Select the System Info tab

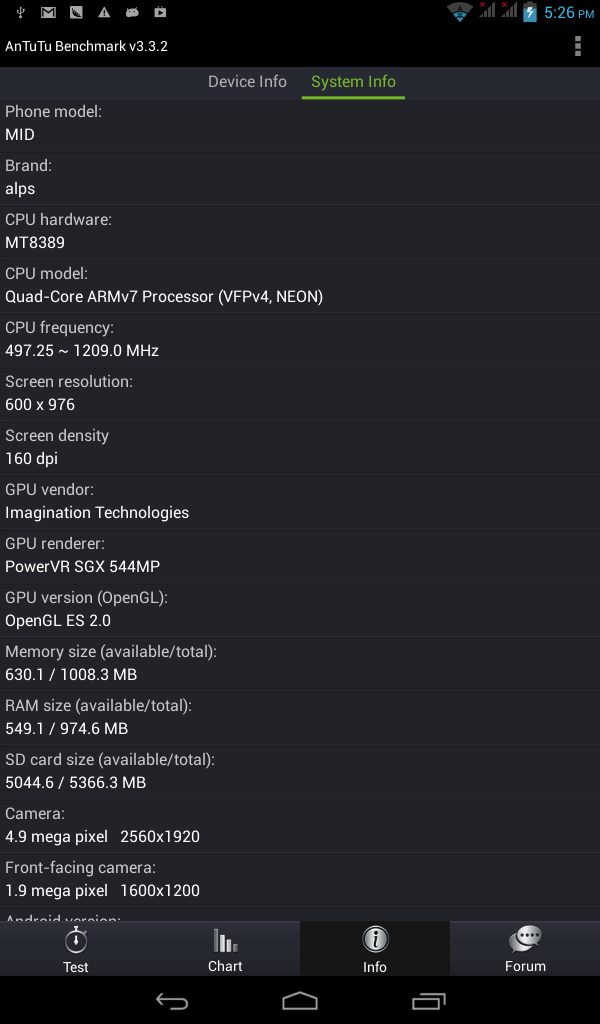tap(353, 82)
